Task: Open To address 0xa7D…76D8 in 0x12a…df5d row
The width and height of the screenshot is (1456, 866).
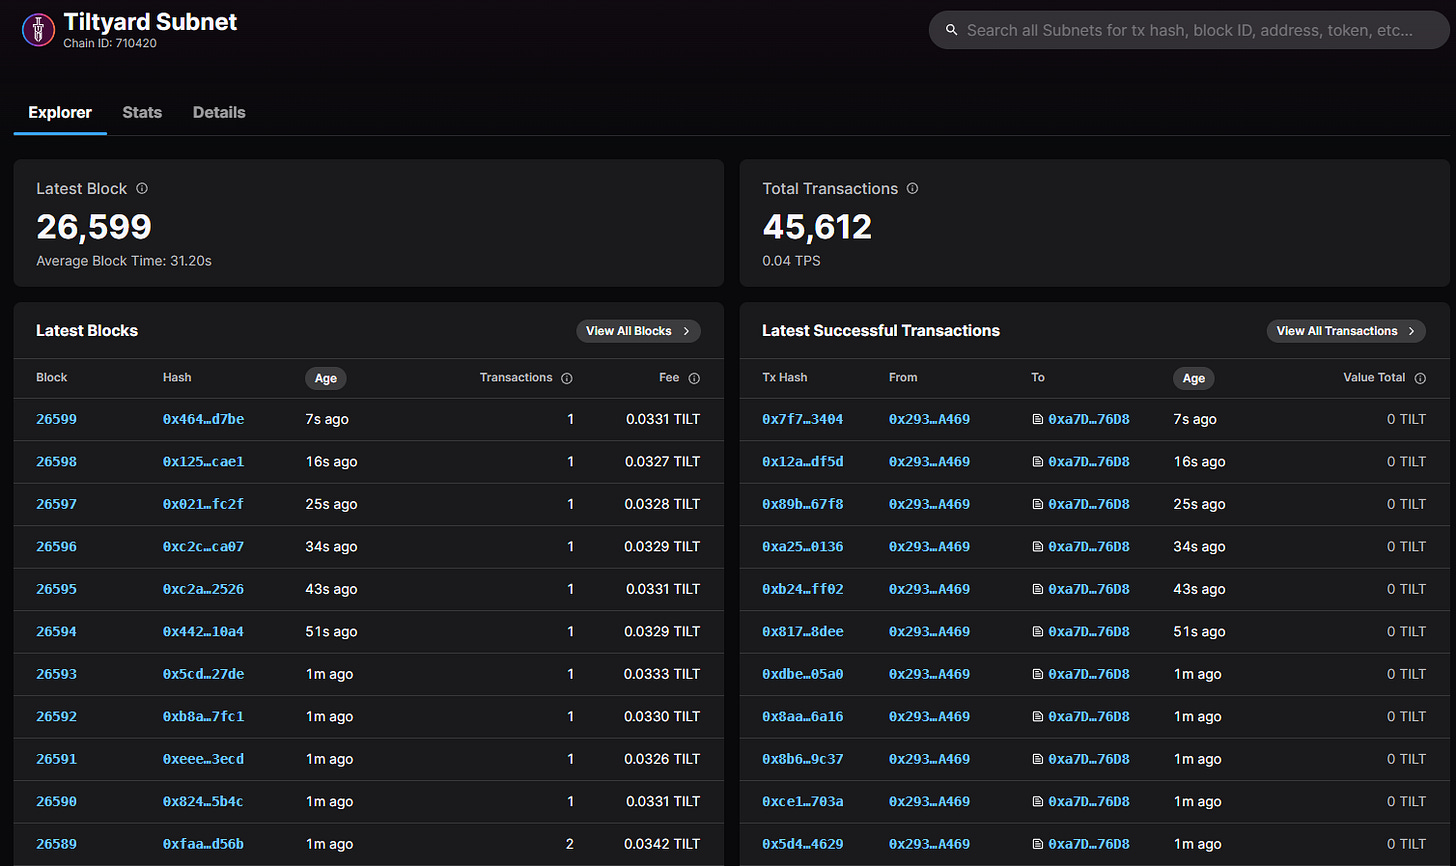Action: [1089, 462]
